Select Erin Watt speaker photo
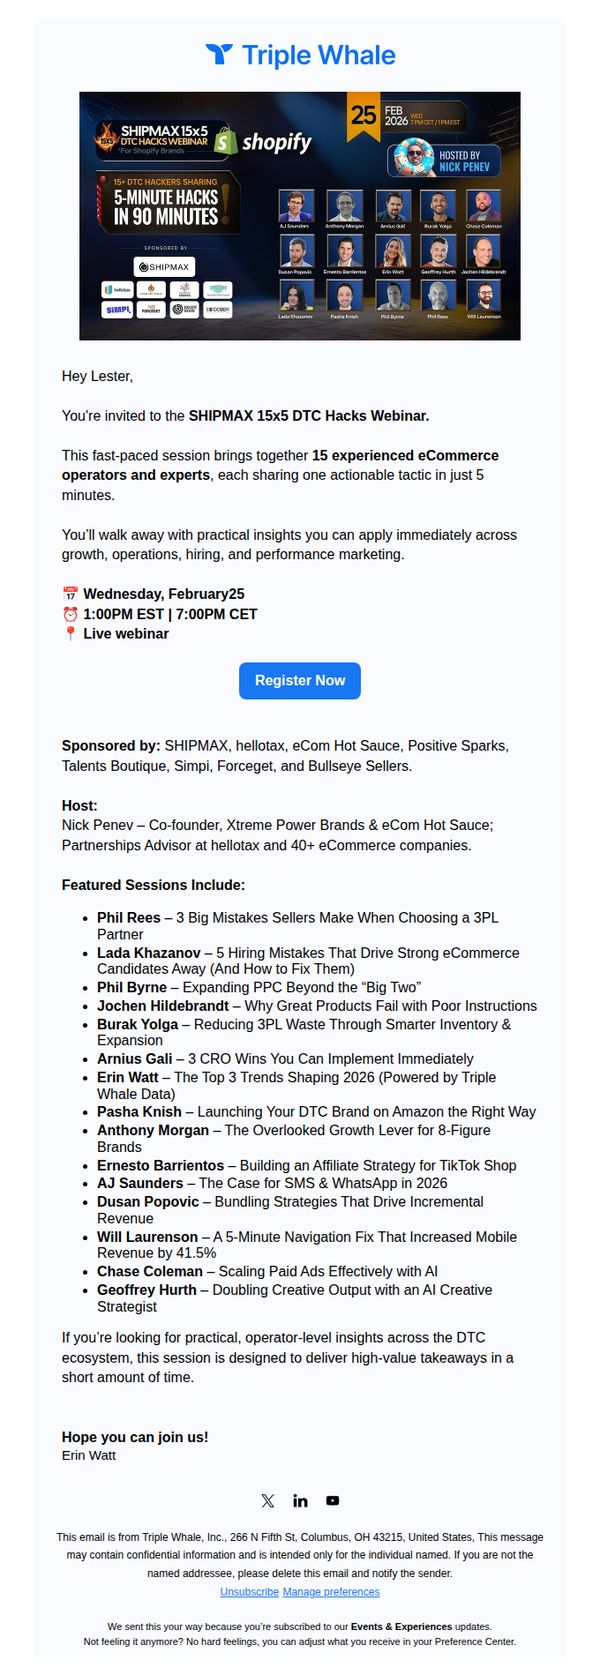The image size is (600, 1675). [x=393, y=251]
